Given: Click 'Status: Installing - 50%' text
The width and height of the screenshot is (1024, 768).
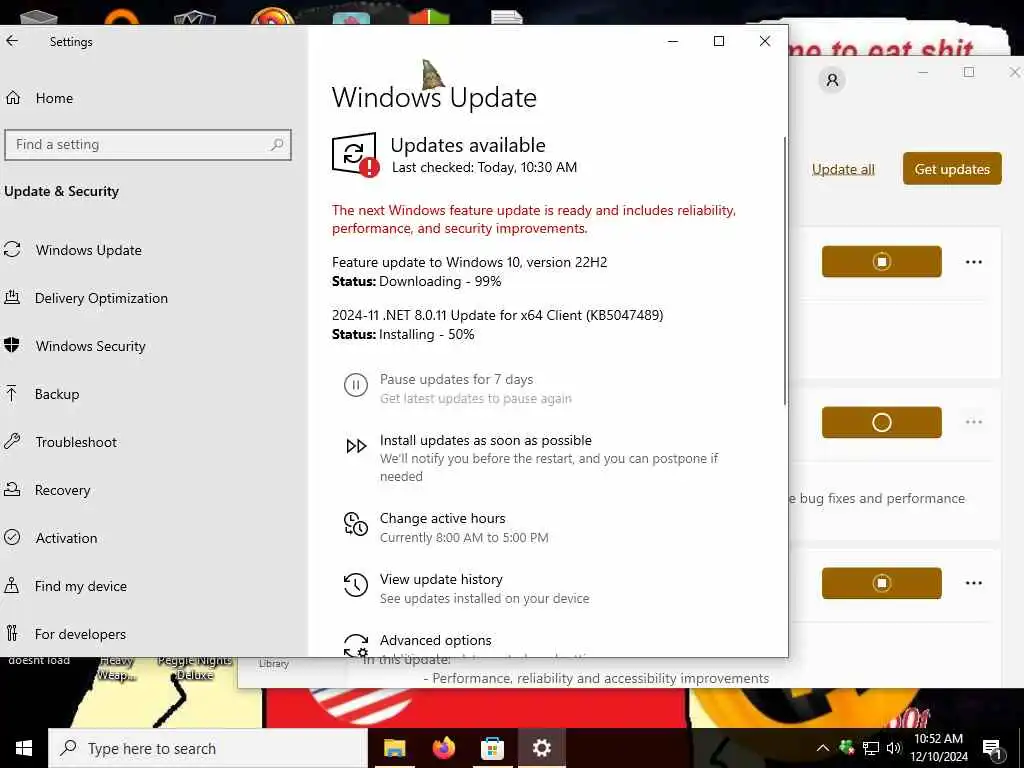Looking at the screenshot, I should pos(403,334).
